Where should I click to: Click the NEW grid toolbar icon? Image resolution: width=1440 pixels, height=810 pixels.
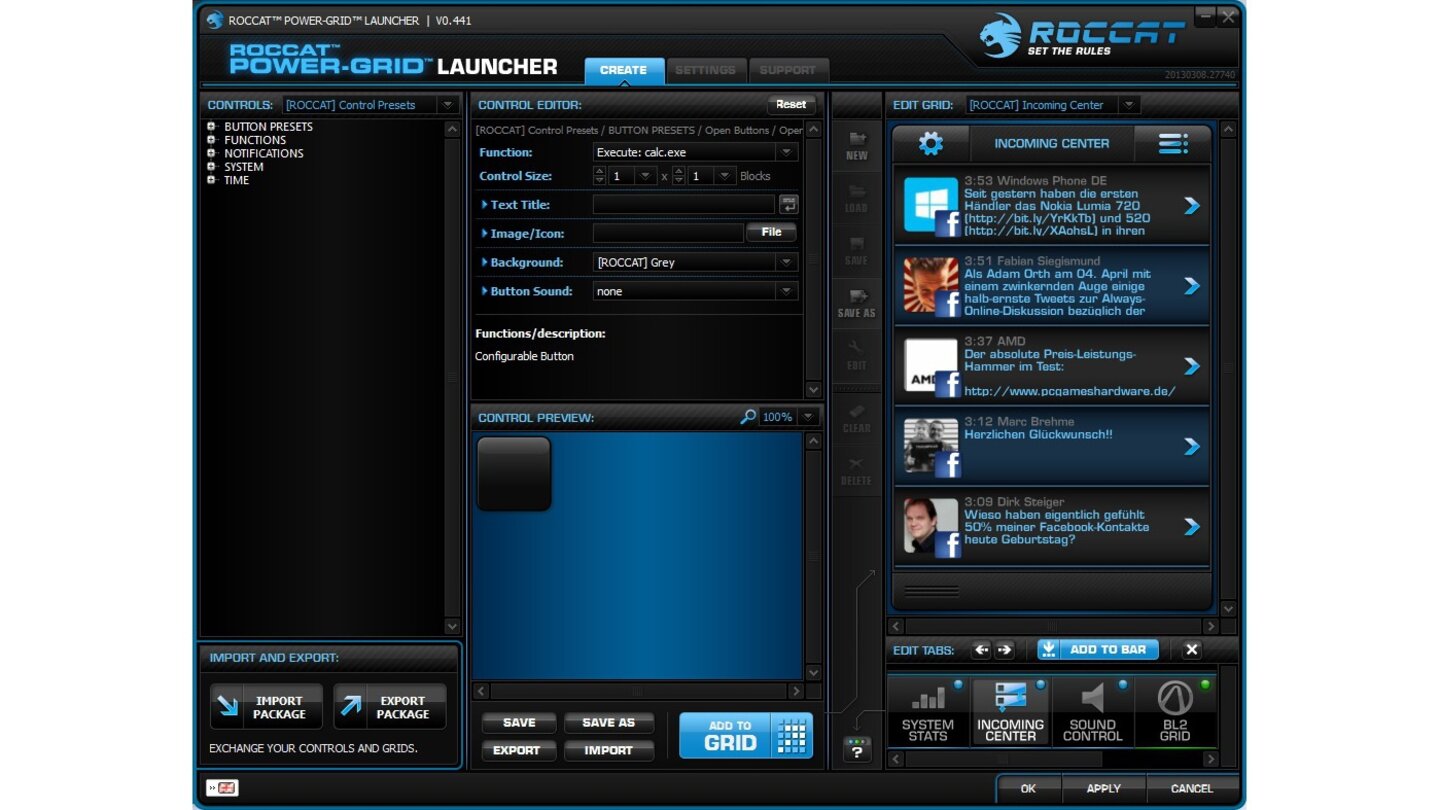(856, 146)
